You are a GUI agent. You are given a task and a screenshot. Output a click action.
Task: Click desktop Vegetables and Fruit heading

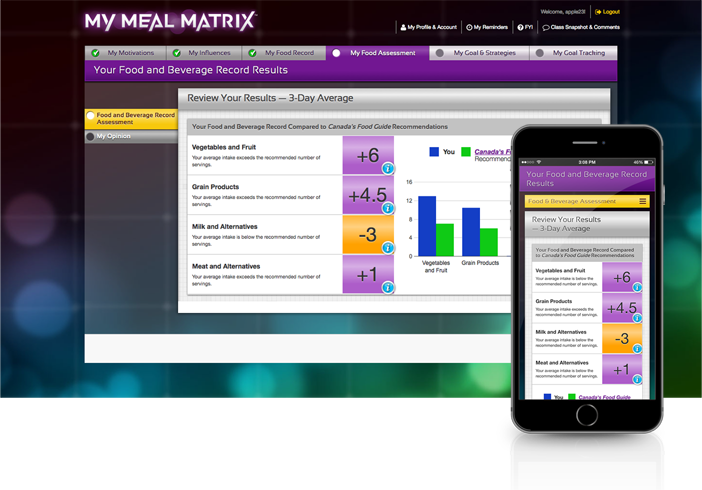pos(224,147)
